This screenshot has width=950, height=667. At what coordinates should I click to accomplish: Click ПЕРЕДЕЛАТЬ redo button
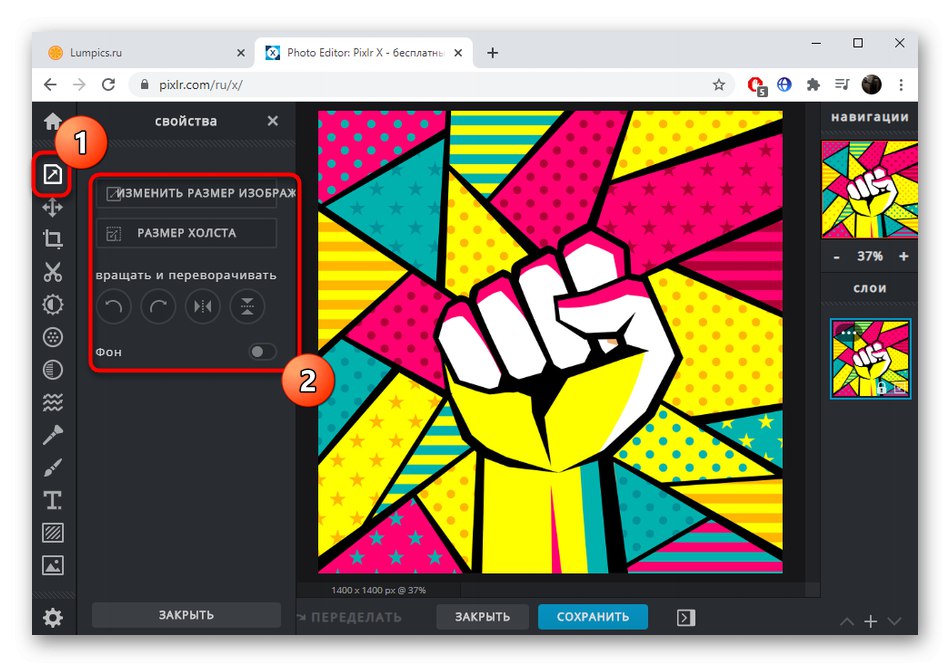click(x=350, y=617)
